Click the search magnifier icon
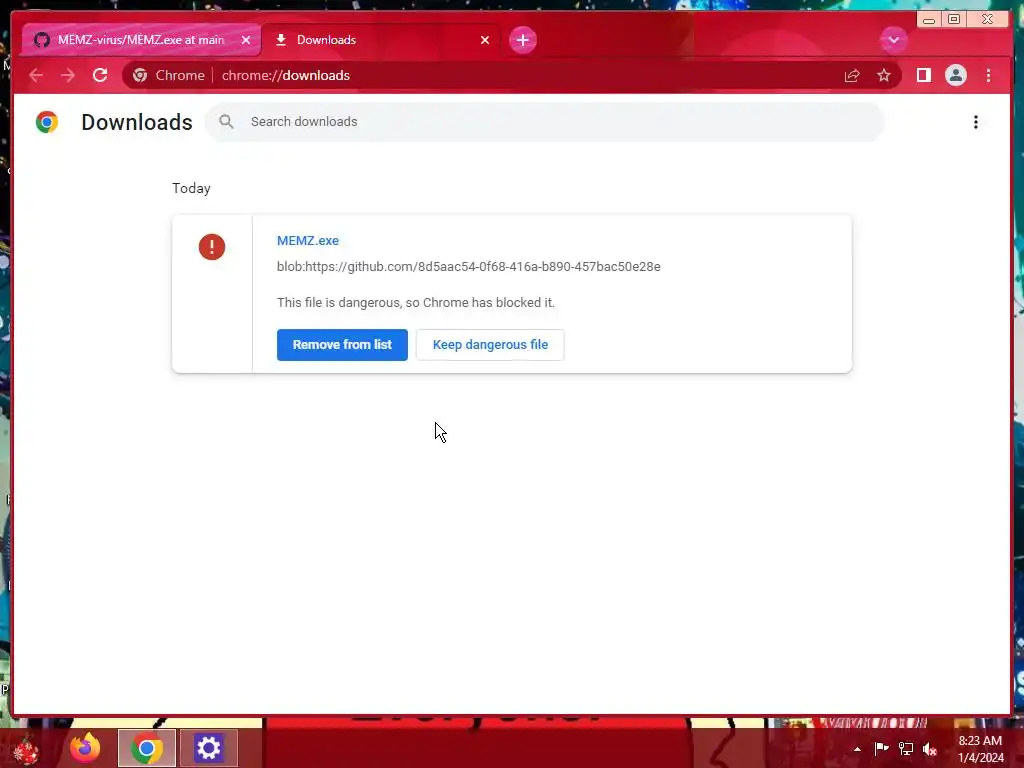 227,121
